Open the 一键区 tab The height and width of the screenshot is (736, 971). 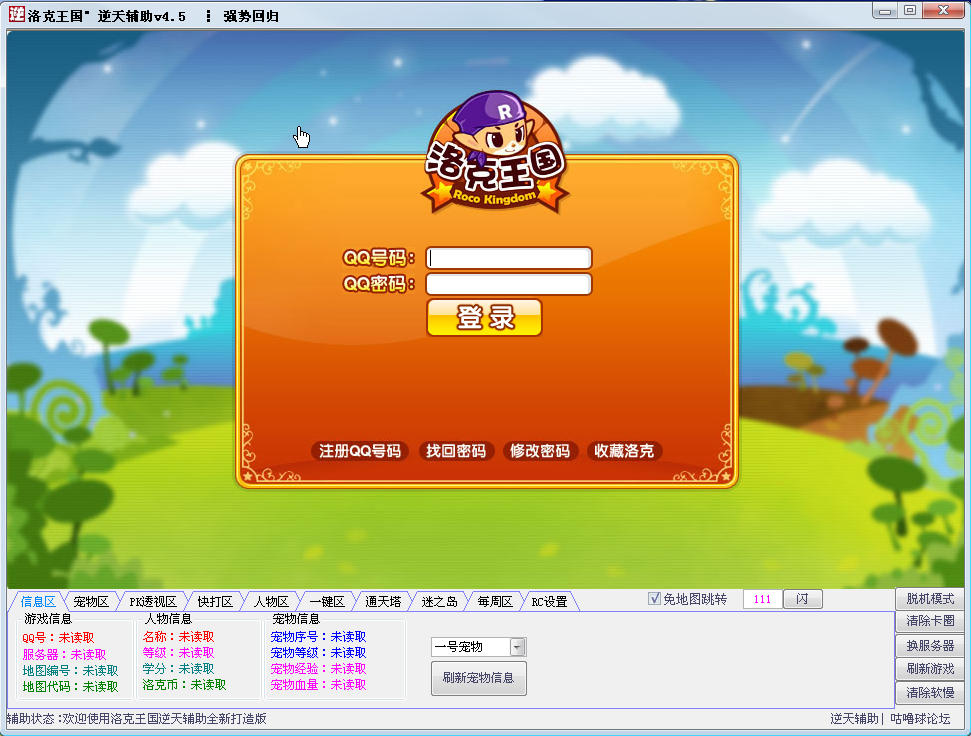(324, 600)
